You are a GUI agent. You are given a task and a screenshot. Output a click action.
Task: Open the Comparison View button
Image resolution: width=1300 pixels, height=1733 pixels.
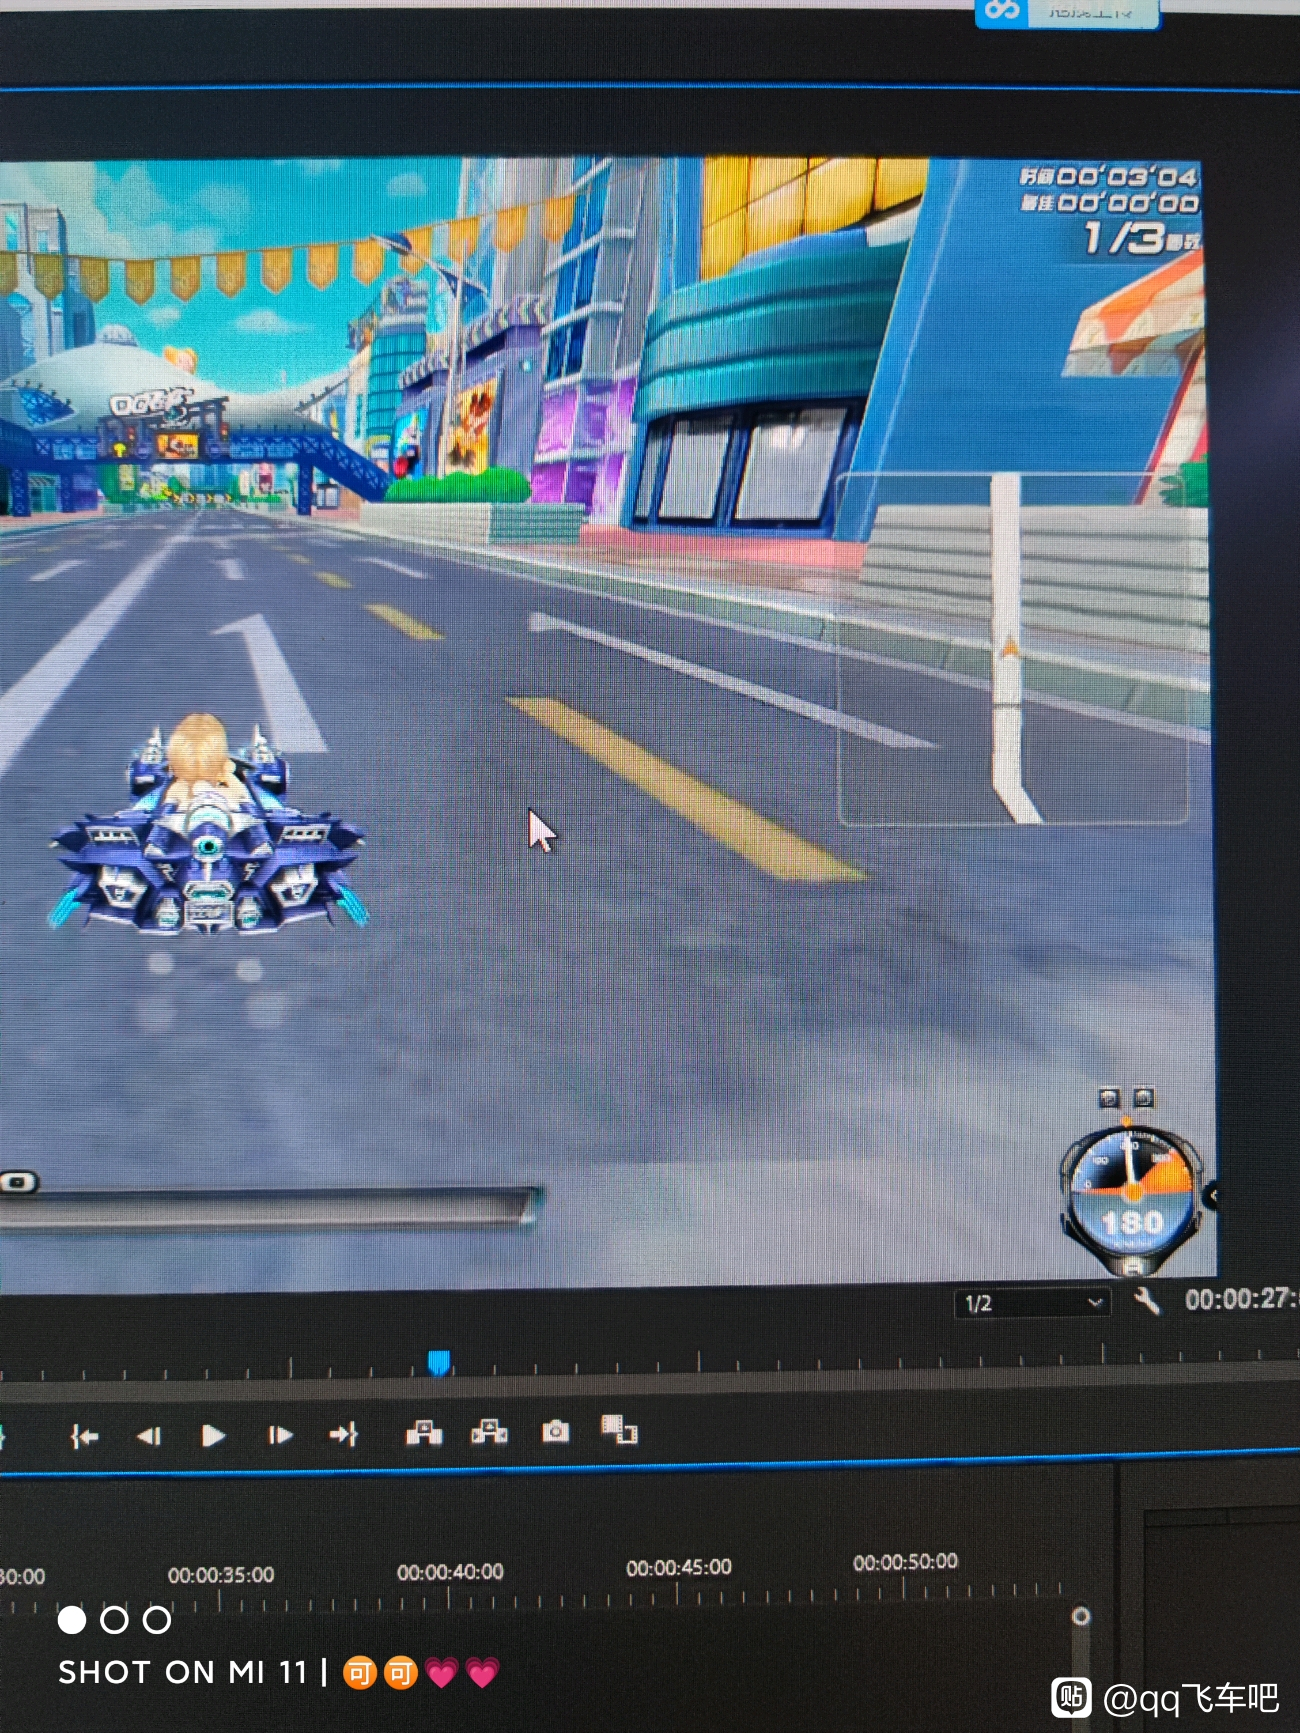click(x=619, y=1429)
